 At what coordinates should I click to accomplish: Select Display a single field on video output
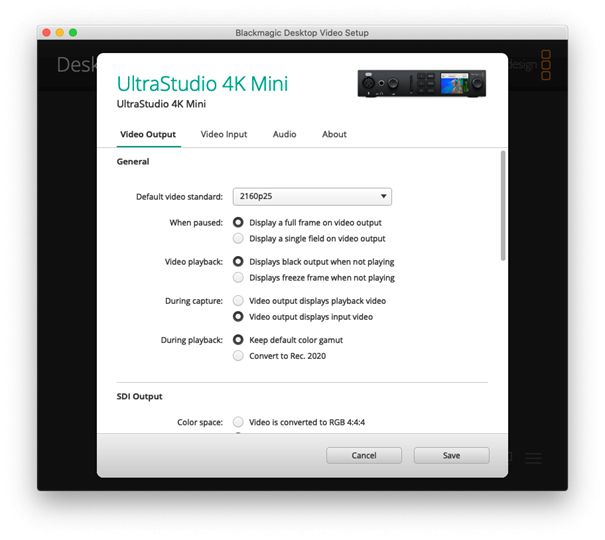click(x=238, y=238)
